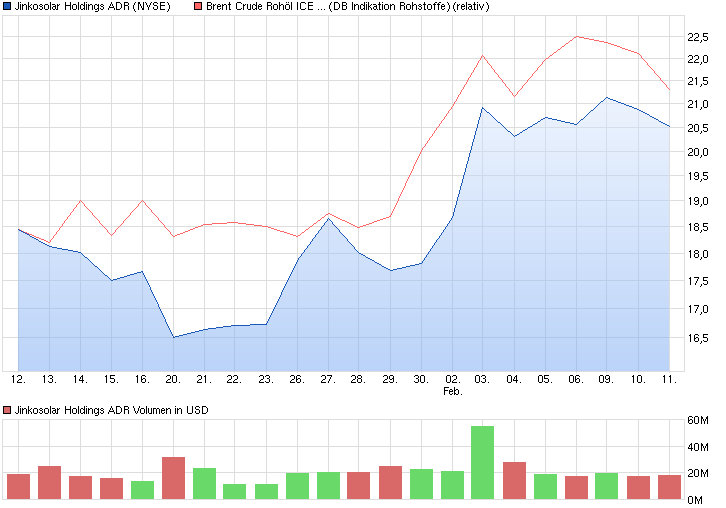
Task: Click the red Volumen legend color square
Action: (x=7, y=410)
